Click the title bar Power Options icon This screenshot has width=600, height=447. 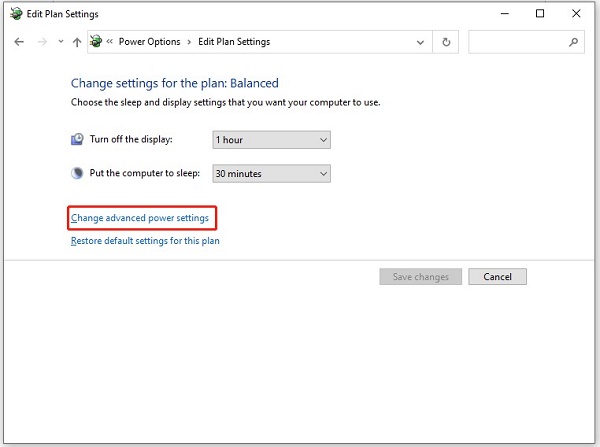click(x=16, y=14)
